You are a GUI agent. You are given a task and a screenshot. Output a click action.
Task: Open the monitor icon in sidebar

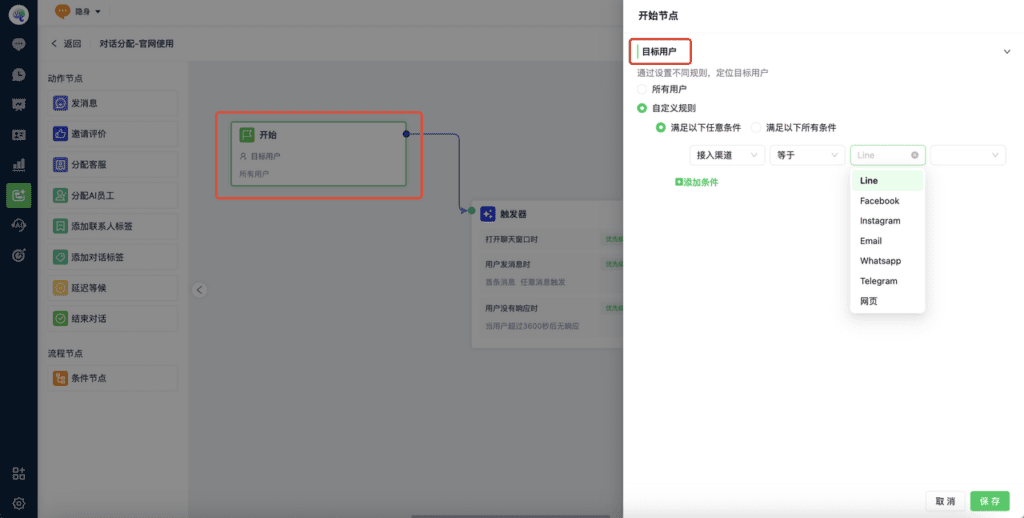[x=18, y=105]
